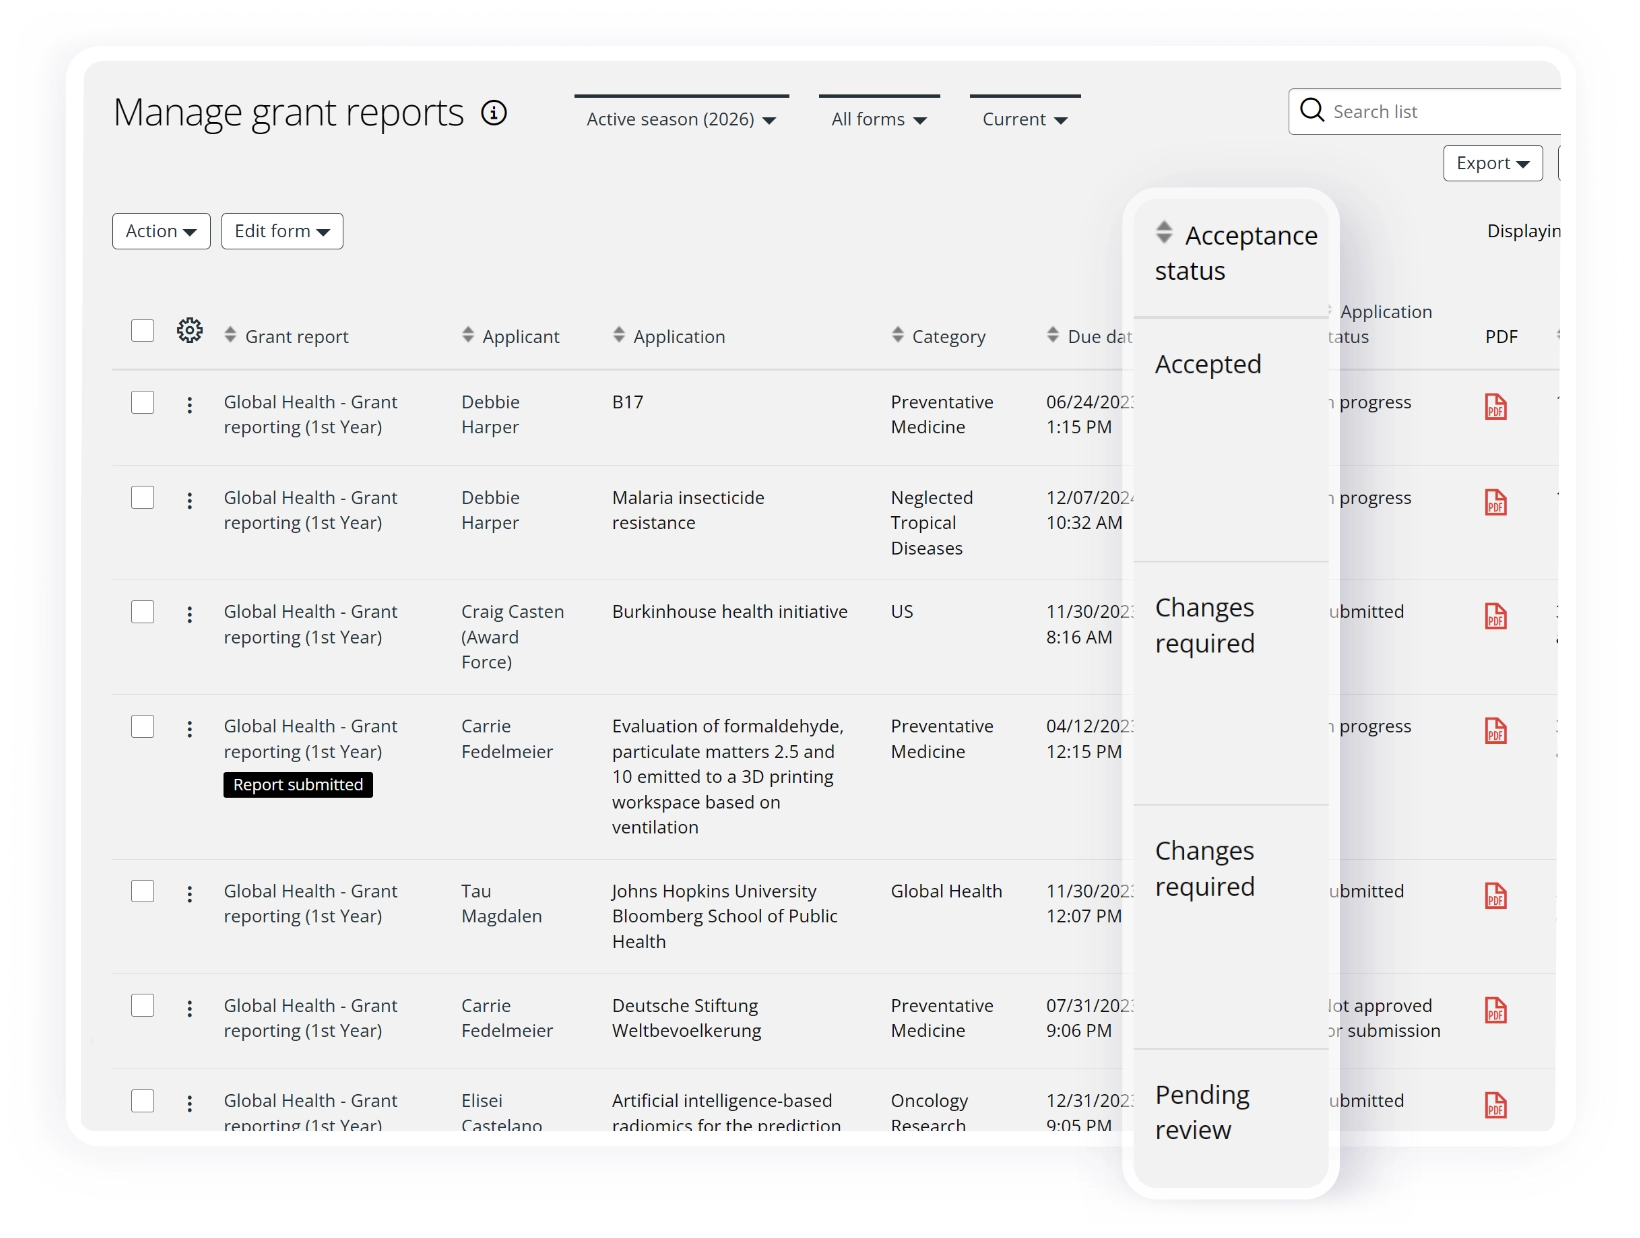Open row menu for Deutsche Stiftung Weltbevoelkerung
The height and width of the screenshot is (1238, 1640).
pyautogui.click(x=190, y=1009)
